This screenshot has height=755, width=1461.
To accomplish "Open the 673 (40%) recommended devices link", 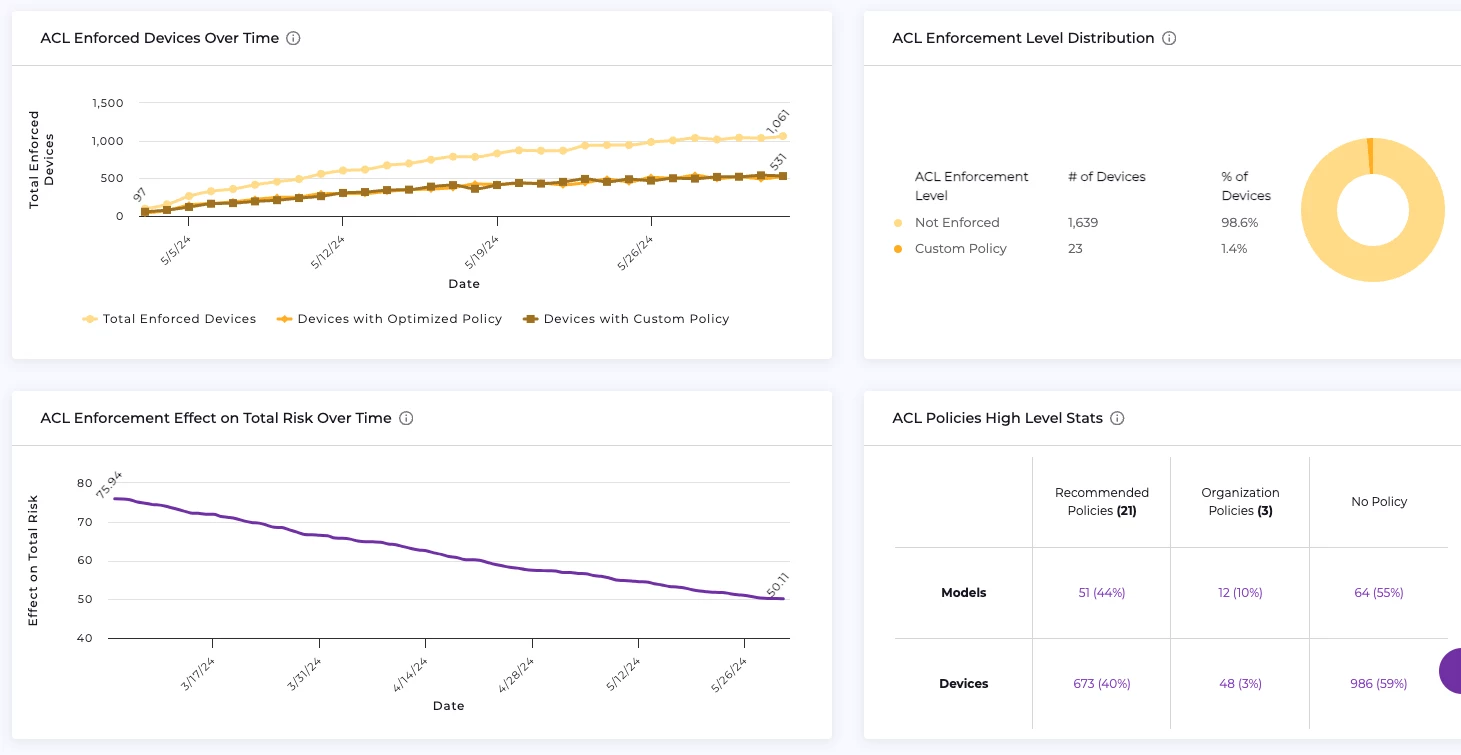I will point(1101,684).
